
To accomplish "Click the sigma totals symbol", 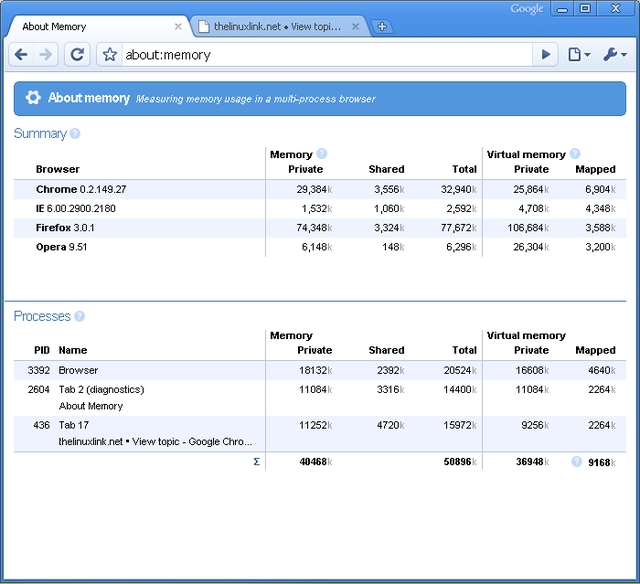I will point(256,462).
